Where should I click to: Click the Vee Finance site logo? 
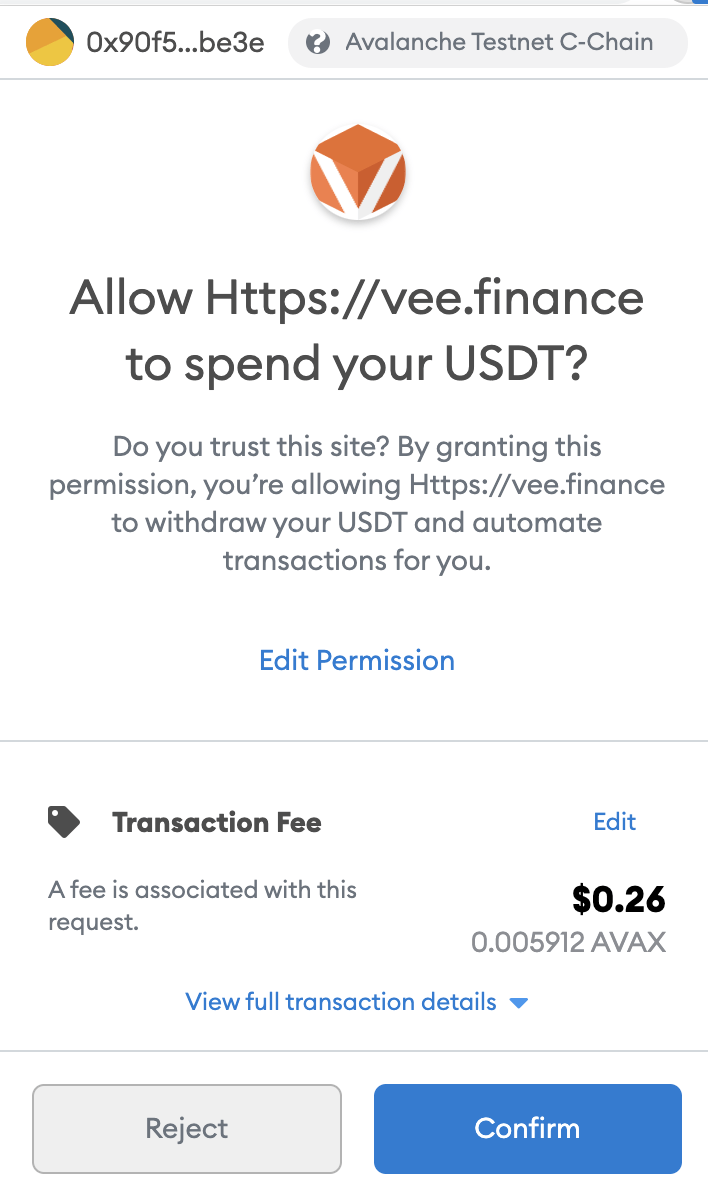[x=357, y=172]
